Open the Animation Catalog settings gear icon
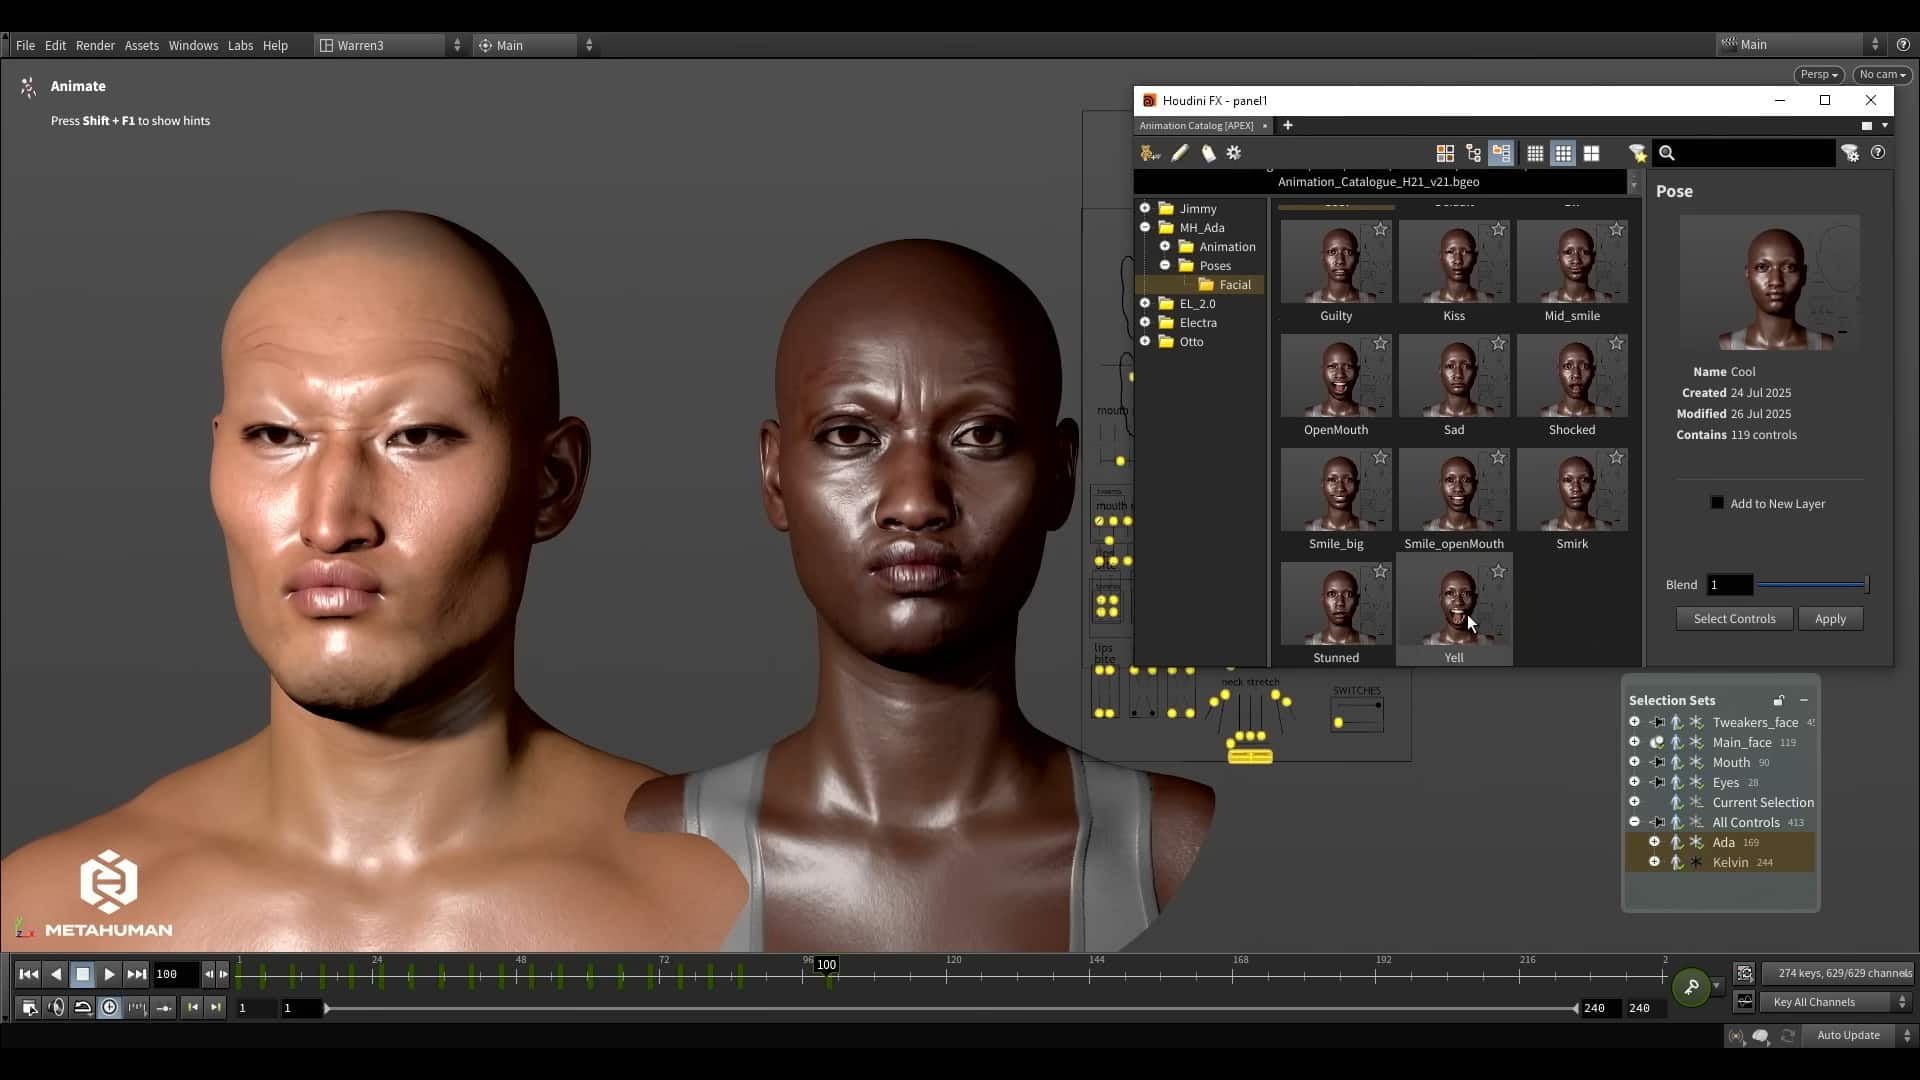This screenshot has width=1920, height=1080. coord(1234,153)
